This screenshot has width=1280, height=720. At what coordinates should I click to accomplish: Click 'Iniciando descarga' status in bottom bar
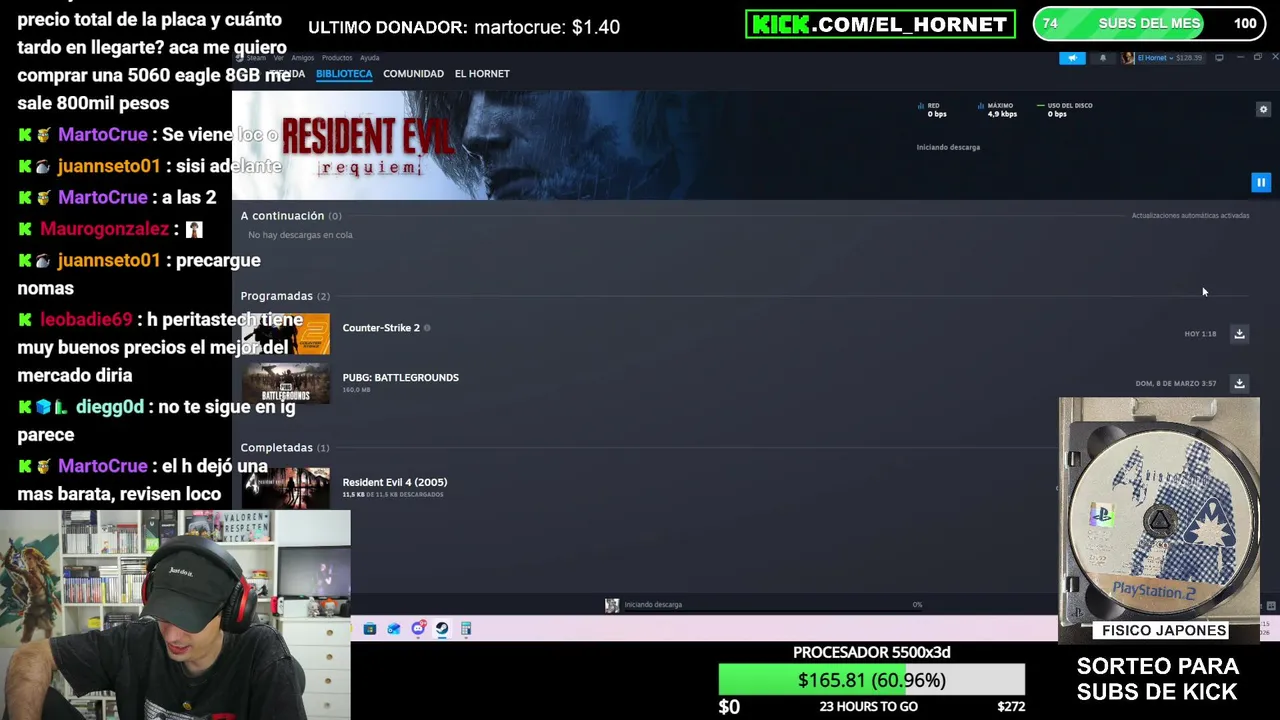point(653,605)
